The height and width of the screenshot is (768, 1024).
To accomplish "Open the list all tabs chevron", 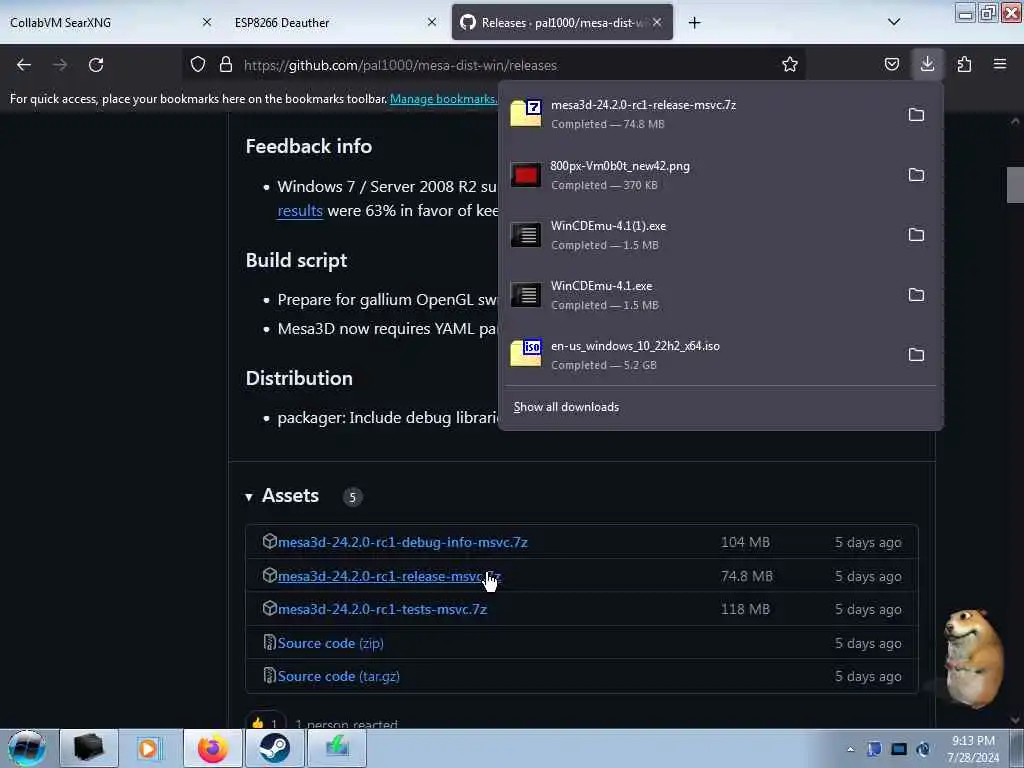I will 894,22.
